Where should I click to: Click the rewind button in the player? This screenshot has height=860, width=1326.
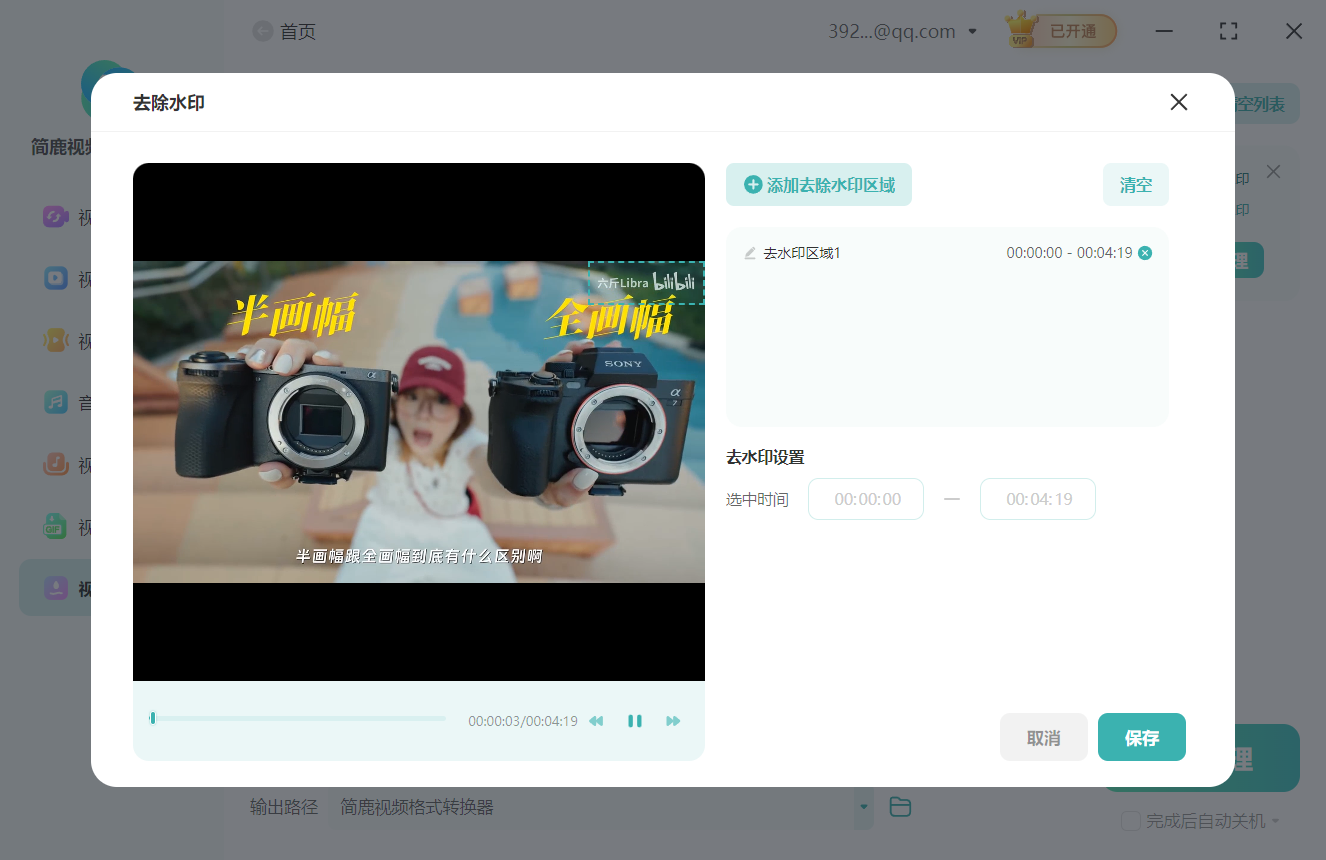pos(596,721)
